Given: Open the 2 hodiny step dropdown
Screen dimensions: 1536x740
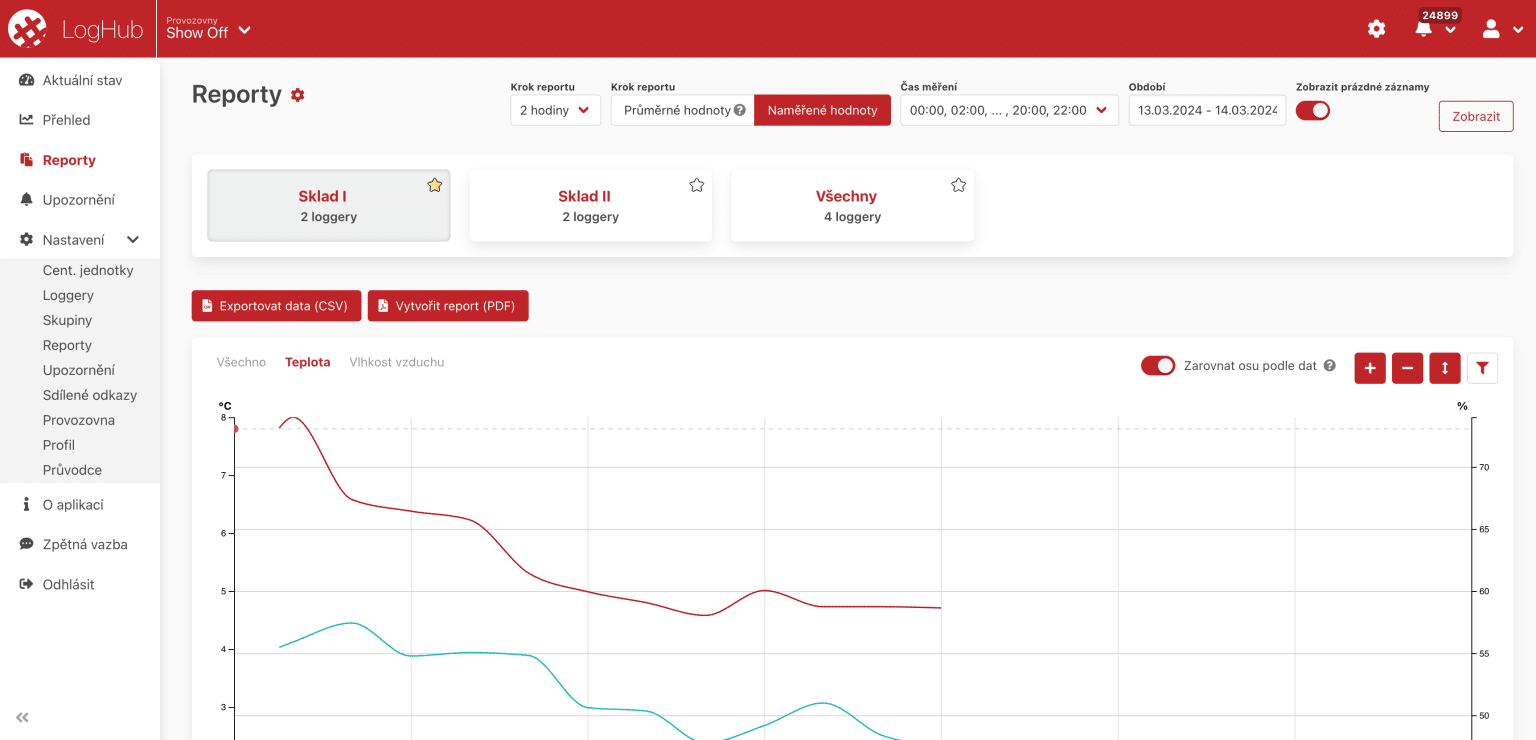Looking at the screenshot, I should pyautogui.click(x=555, y=110).
